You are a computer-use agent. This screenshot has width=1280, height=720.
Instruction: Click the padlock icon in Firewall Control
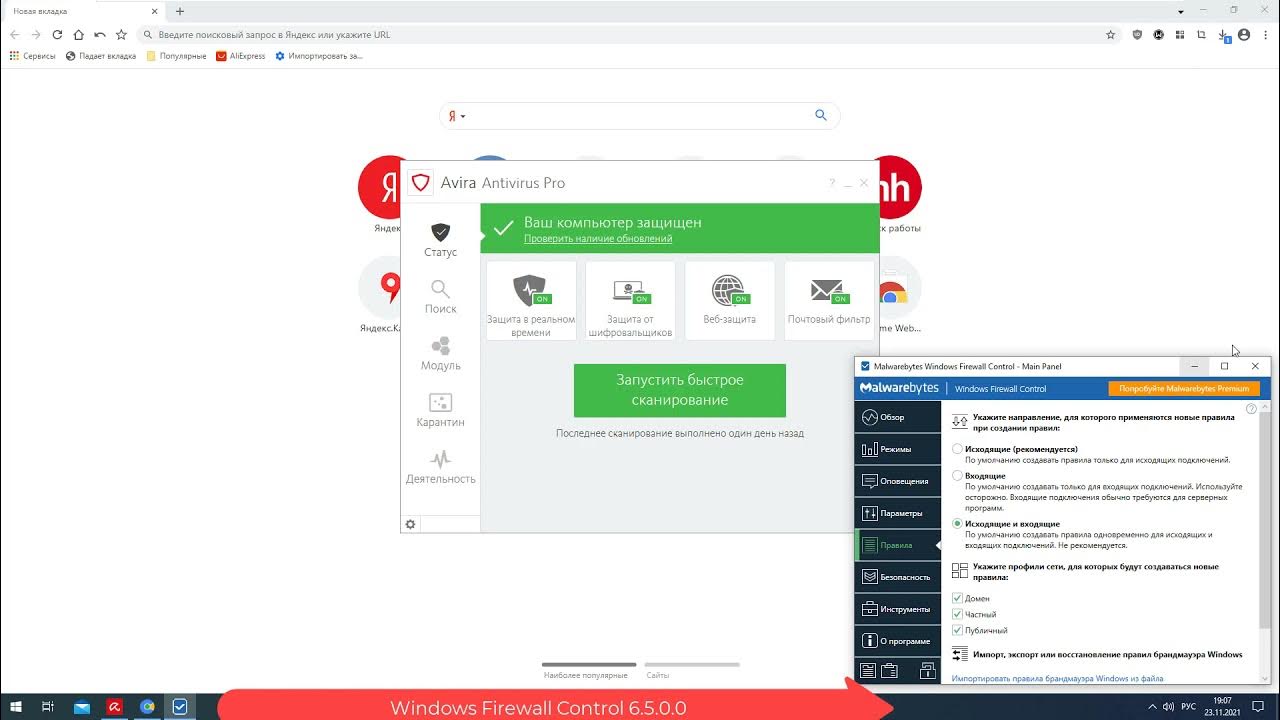[x=927, y=671]
